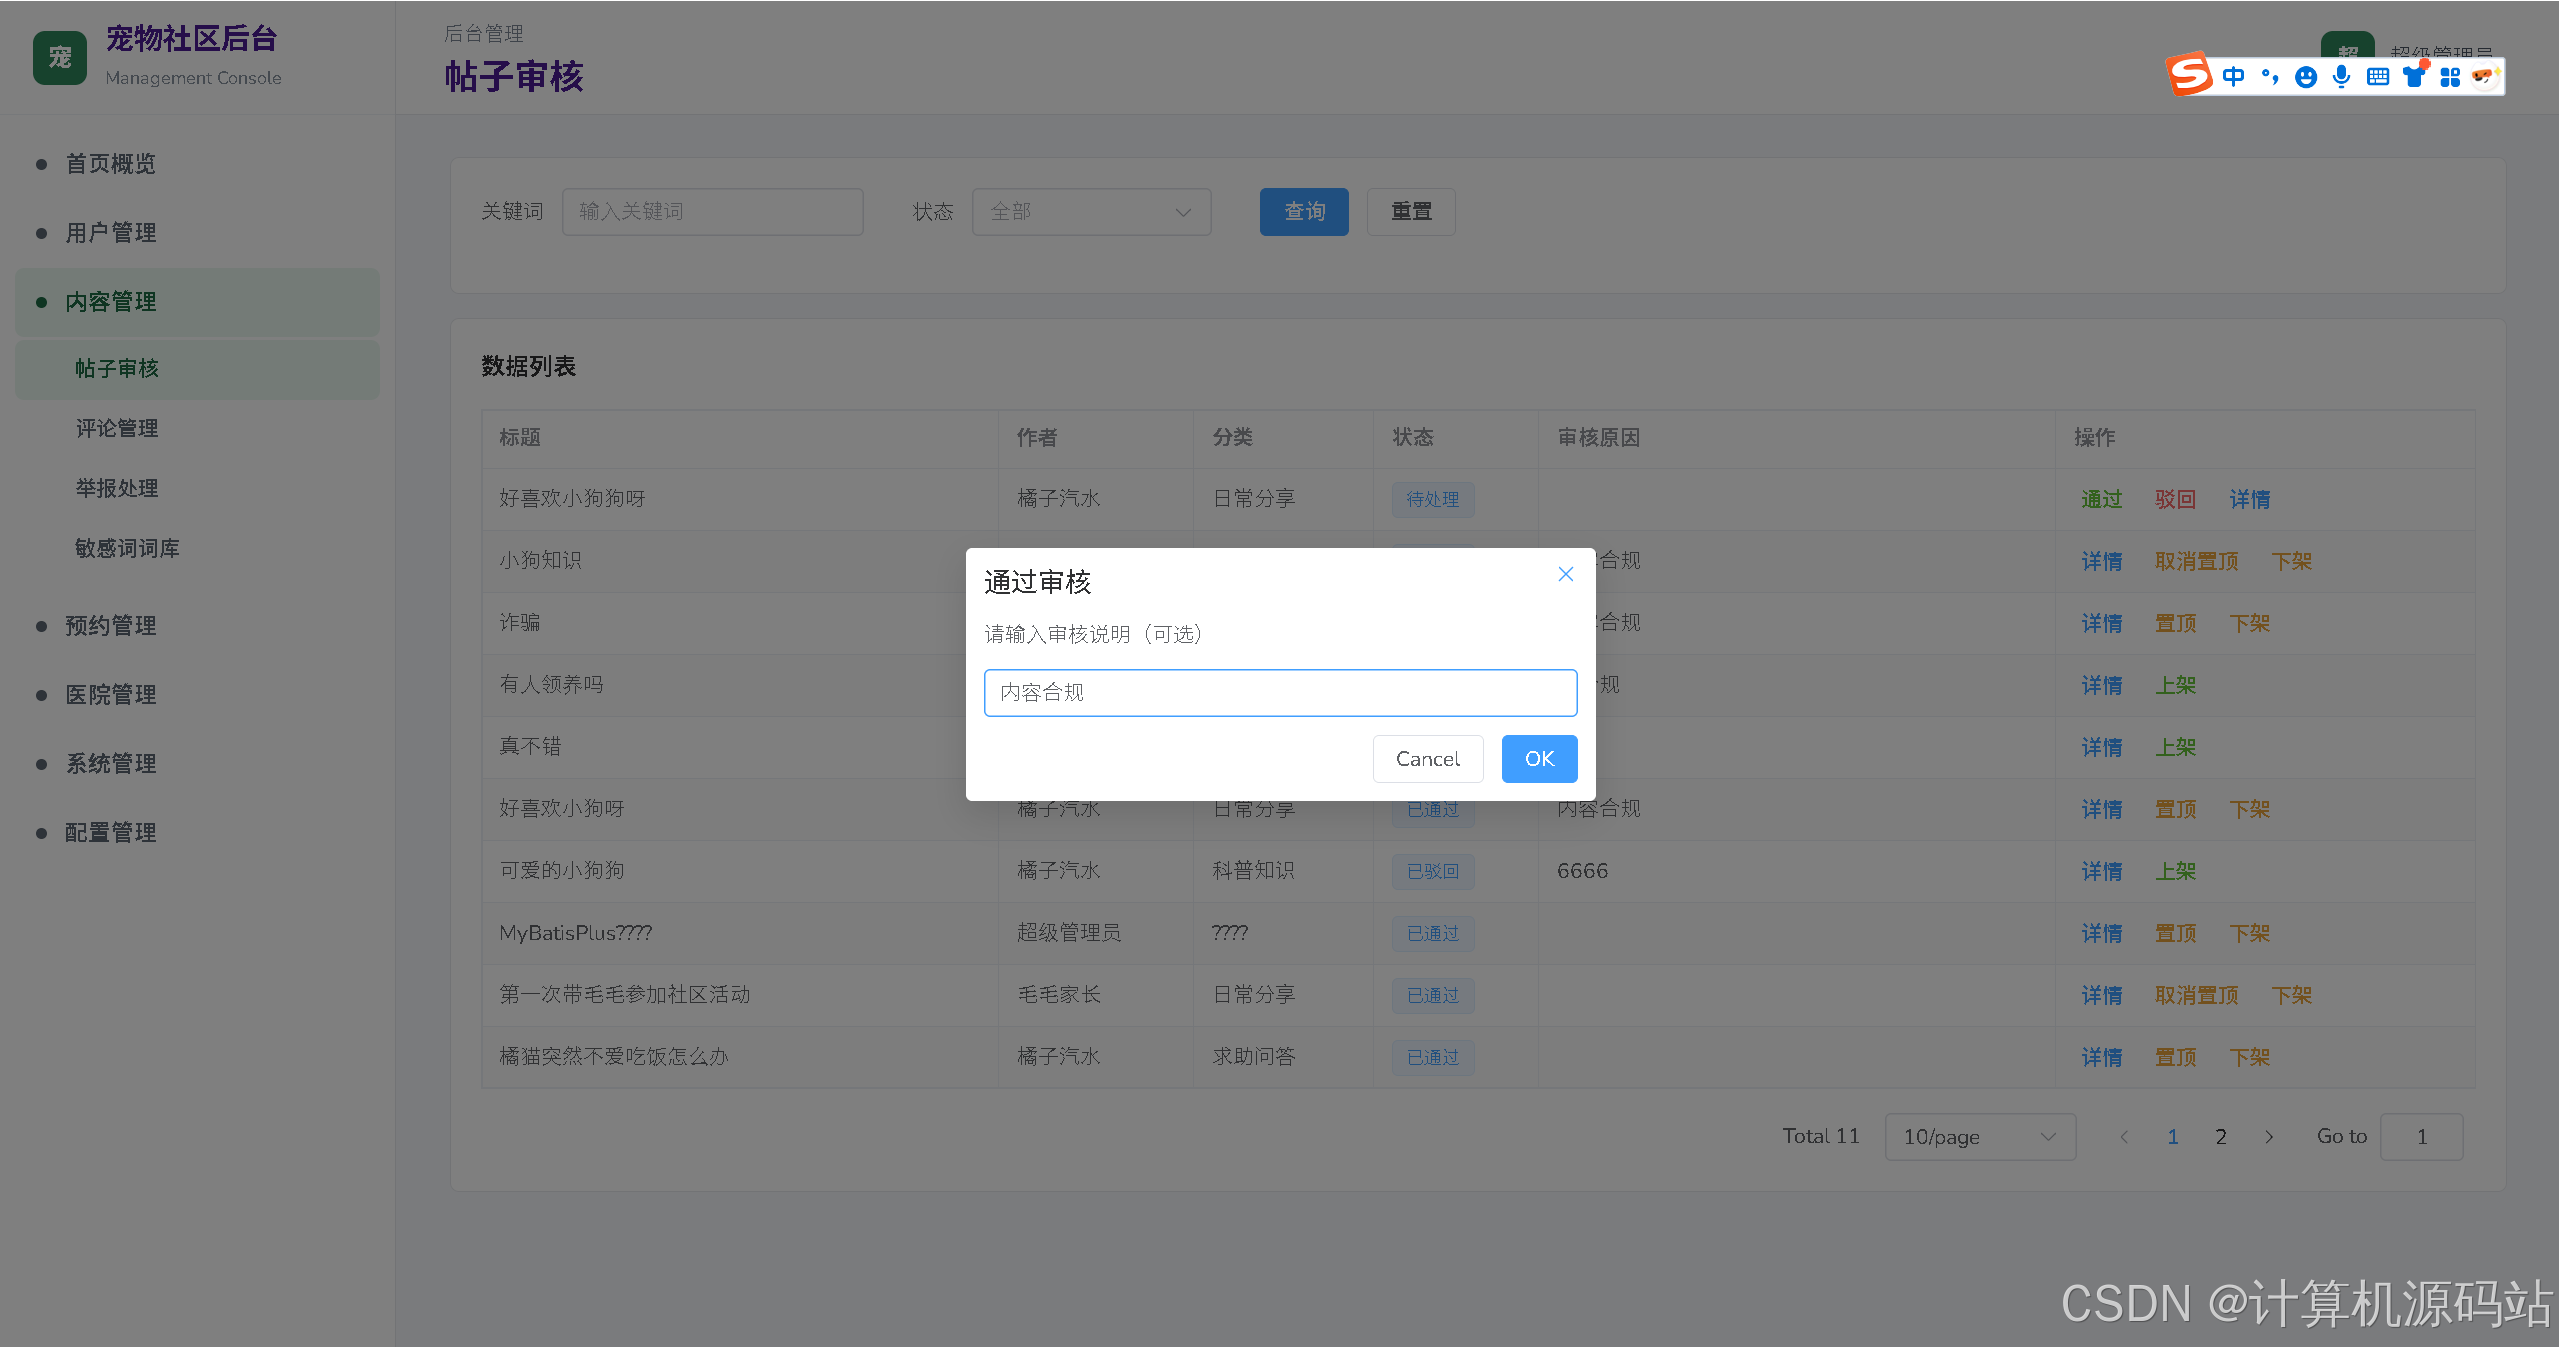Screen dimensions: 2559x1347
Task: Open the 10/page page size dropdown
Action: point(1980,1137)
